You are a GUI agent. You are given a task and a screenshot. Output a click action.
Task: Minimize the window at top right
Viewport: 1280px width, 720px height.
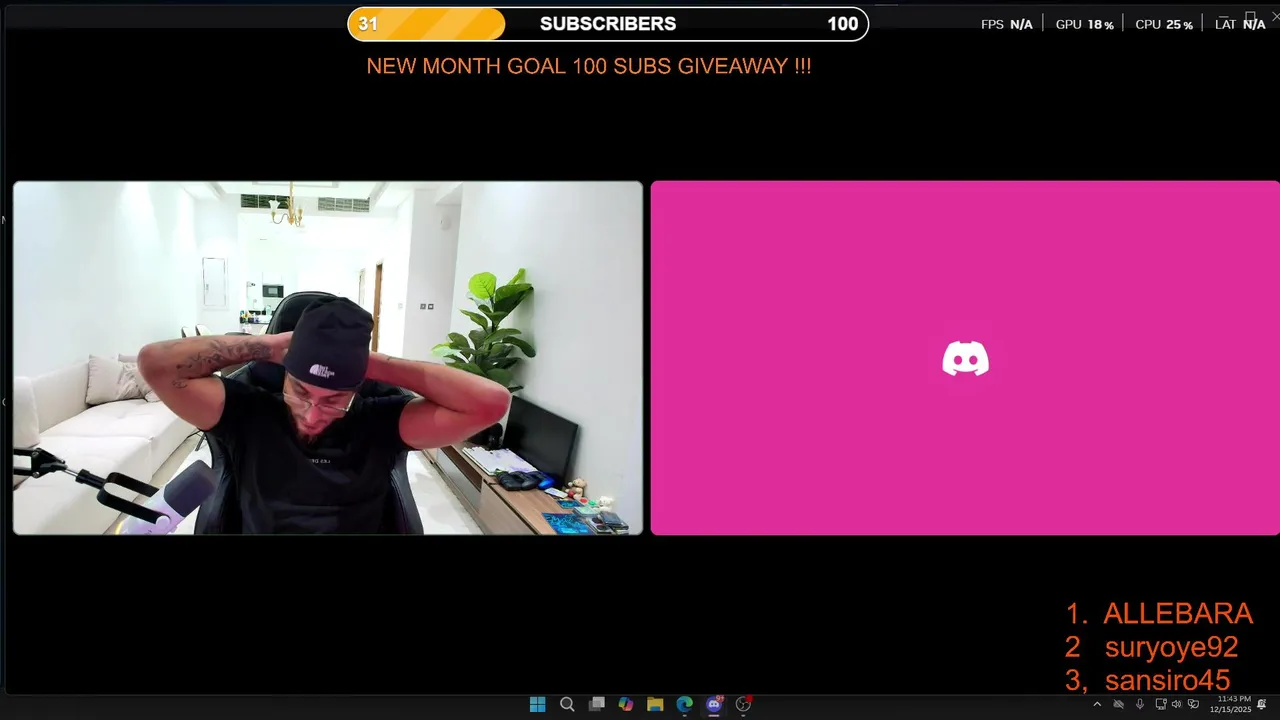pos(1226,15)
